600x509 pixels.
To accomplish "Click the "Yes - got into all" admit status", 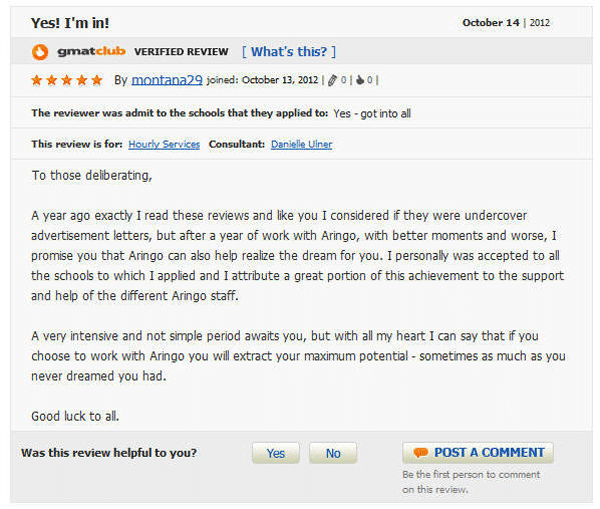I will [x=372, y=113].
